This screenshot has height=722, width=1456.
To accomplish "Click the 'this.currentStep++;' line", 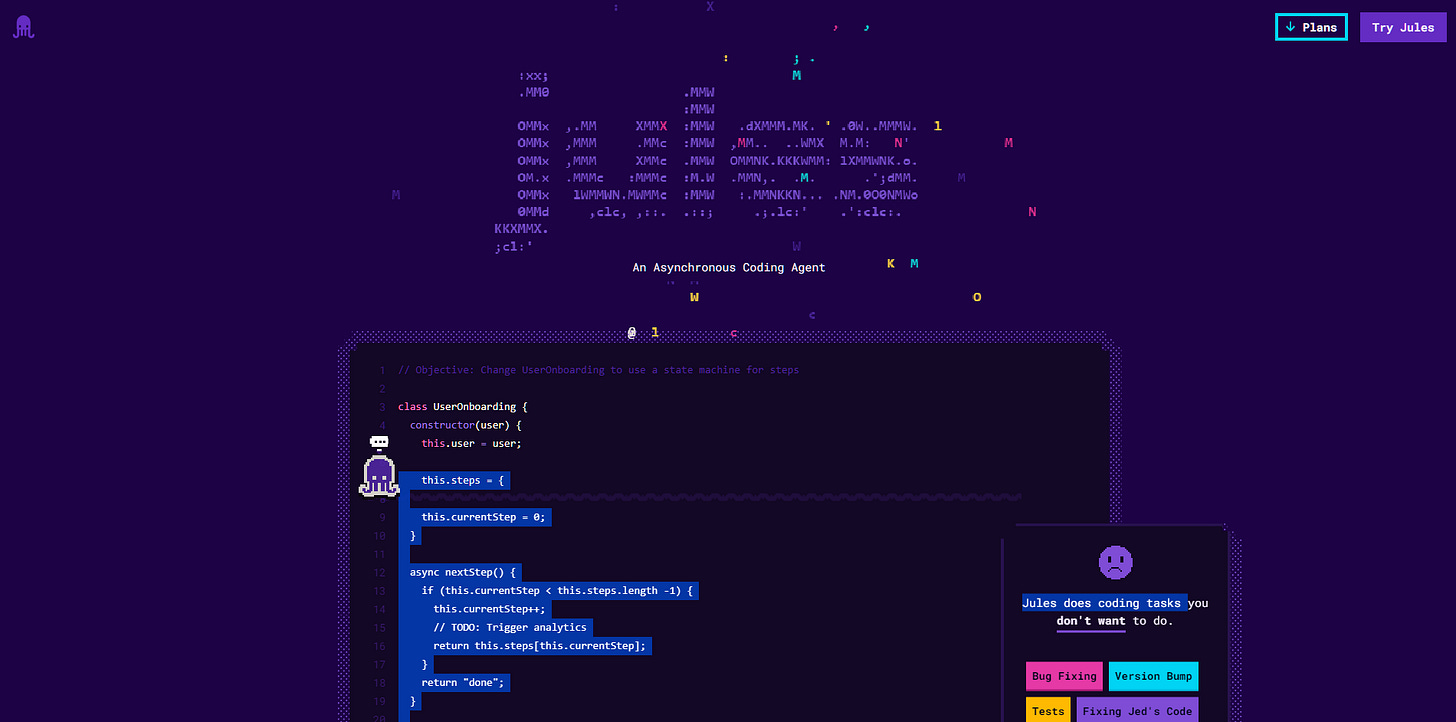I will [491, 609].
